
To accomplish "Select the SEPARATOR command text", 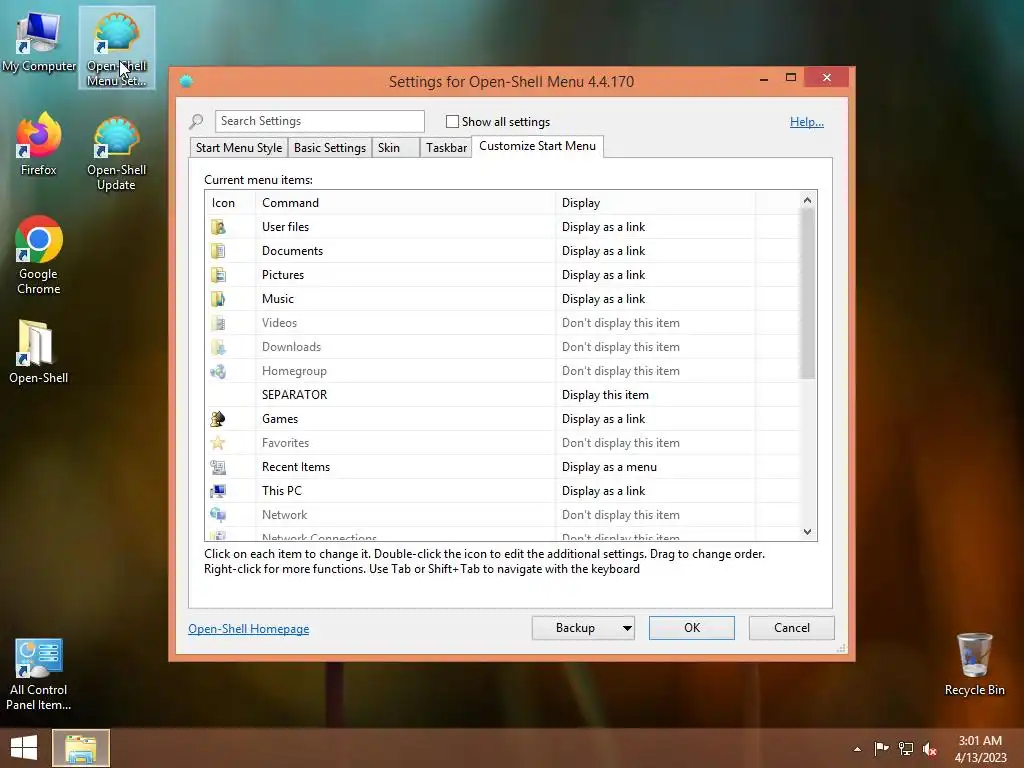I will [295, 395].
